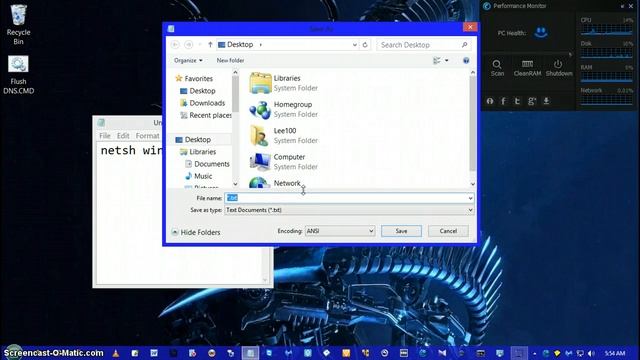Click the download arrow icon in Performance Monitor
640x360 pixels.
[546, 101]
